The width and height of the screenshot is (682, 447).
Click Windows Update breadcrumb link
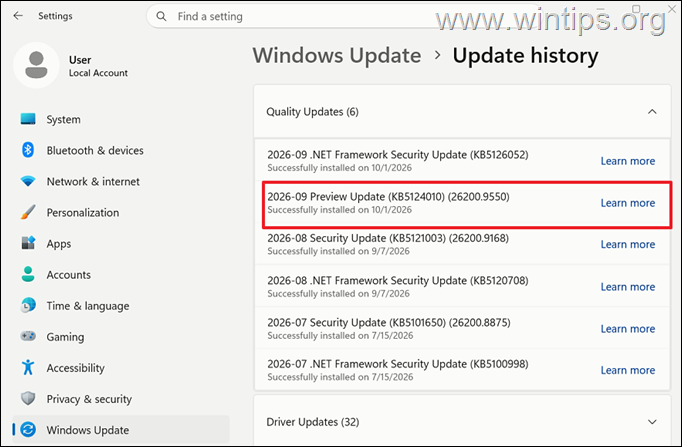[337, 56]
